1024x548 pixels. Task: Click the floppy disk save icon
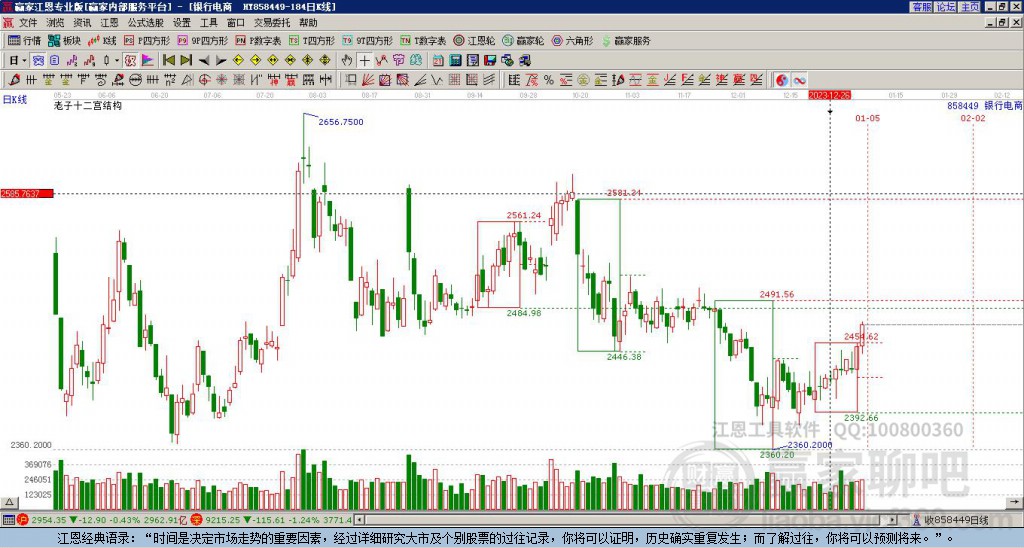tap(490, 61)
